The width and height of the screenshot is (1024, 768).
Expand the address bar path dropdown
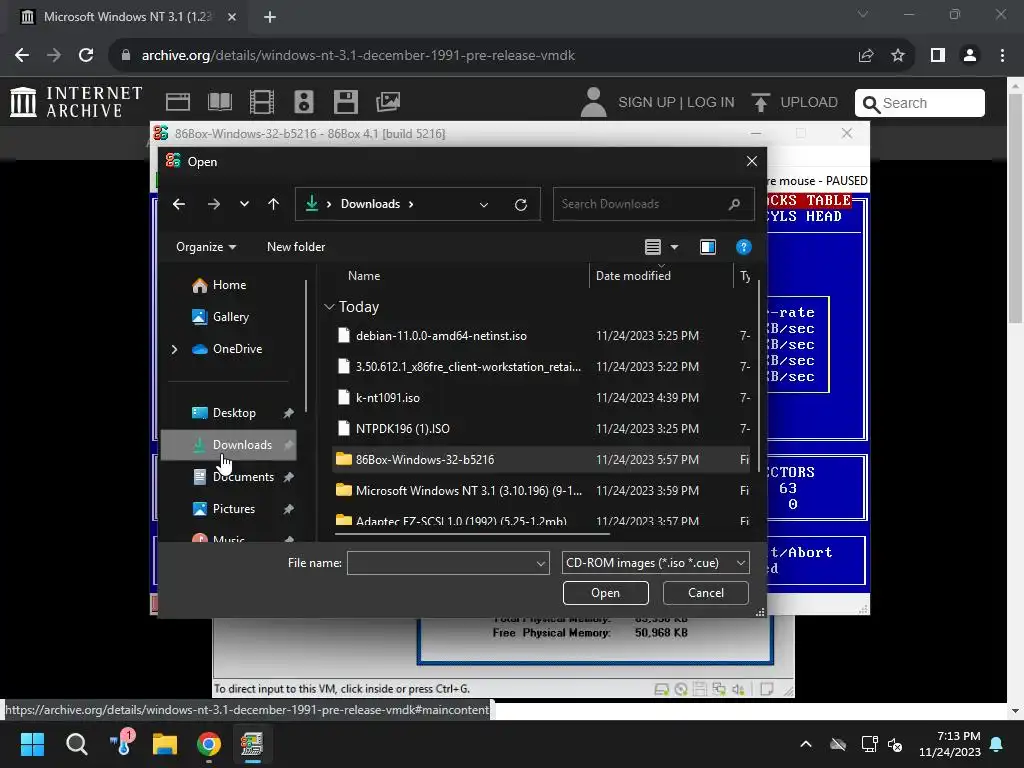click(484, 204)
